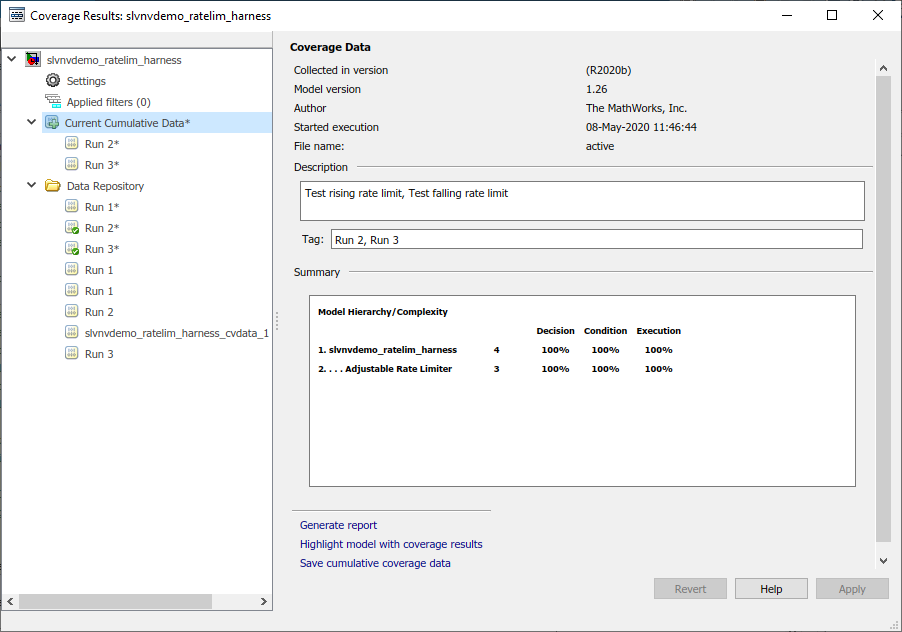Image resolution: width=902 pixels, height=632 pixels.
Task: Click the Run 2* icon with green checkmark
Action: pos(72,228)
